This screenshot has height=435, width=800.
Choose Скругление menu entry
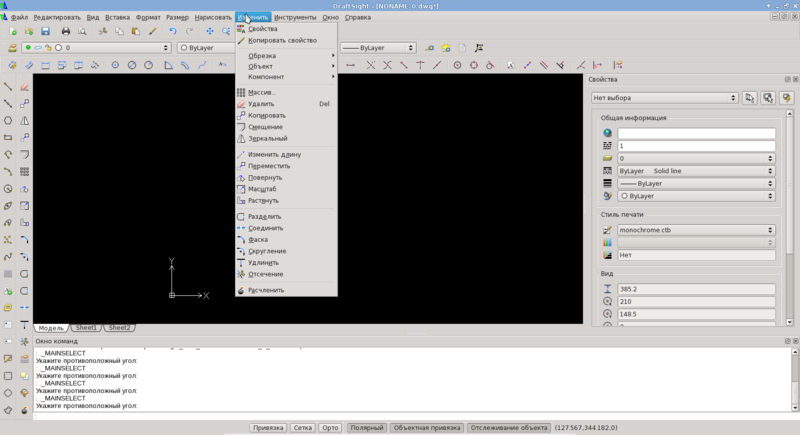click(286, 251)
